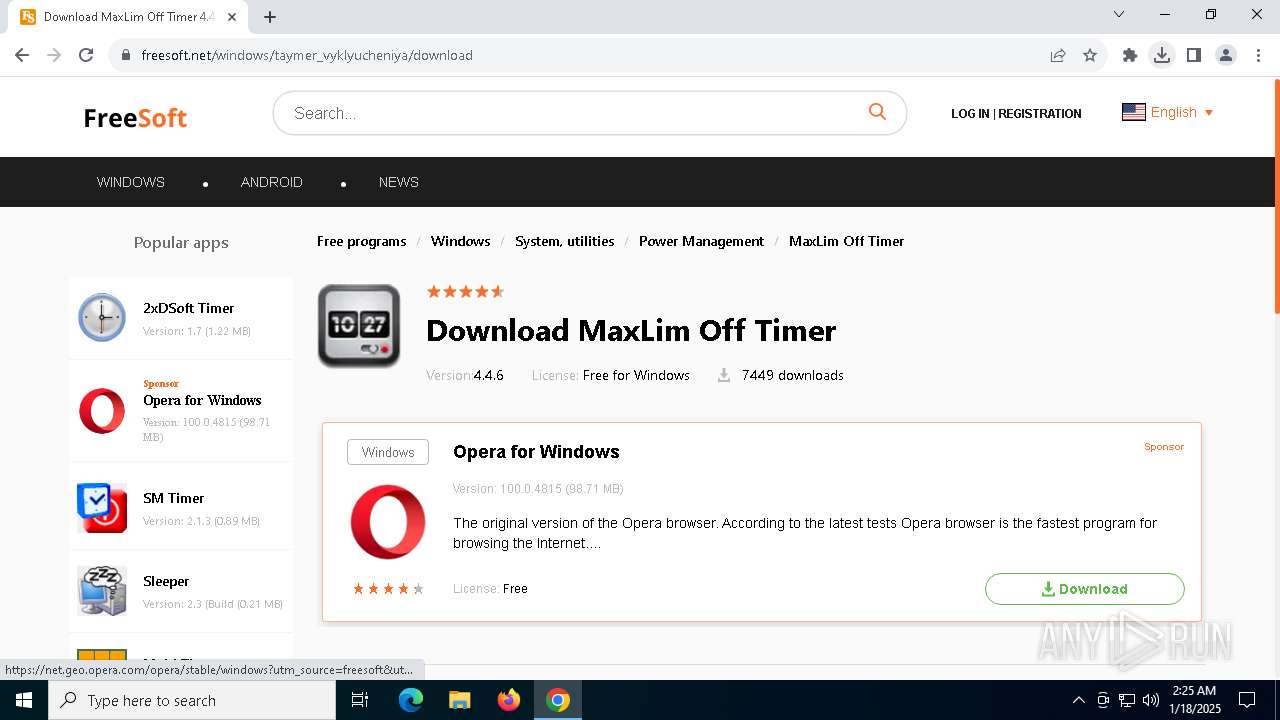Open the volume control in system tray

click(1151, 700)
